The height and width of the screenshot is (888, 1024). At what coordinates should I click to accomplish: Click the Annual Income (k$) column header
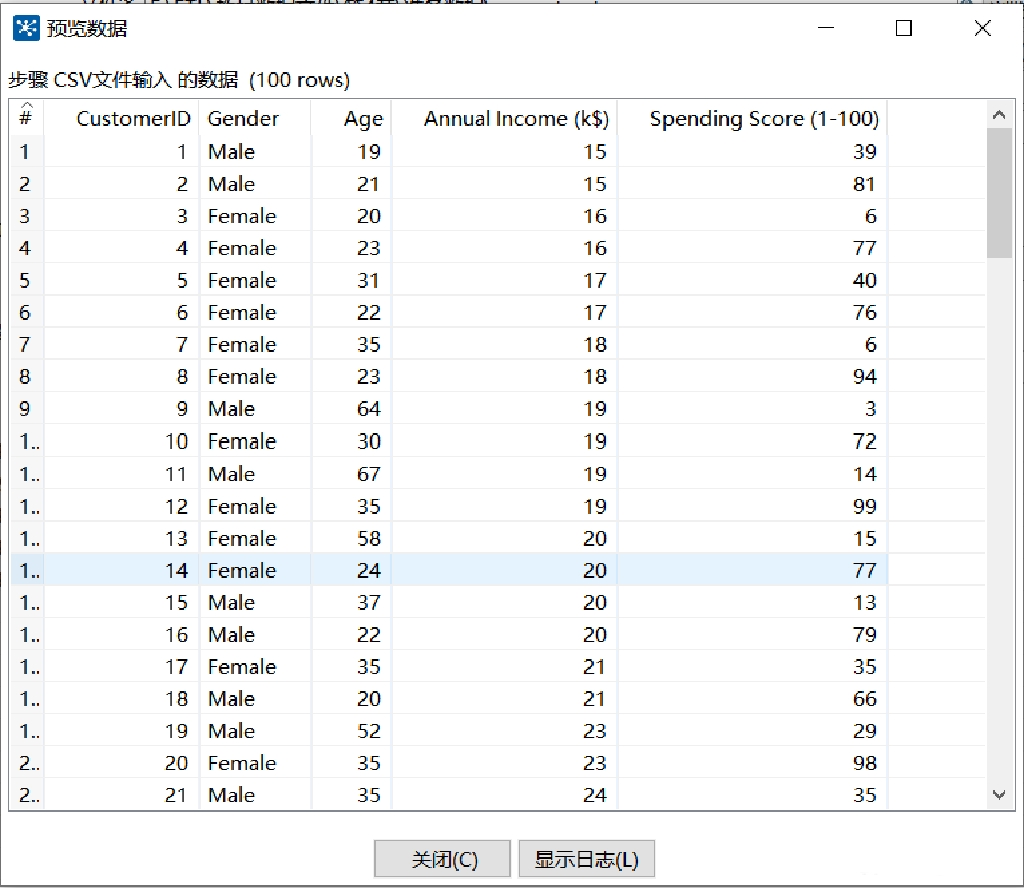[511, 118]
